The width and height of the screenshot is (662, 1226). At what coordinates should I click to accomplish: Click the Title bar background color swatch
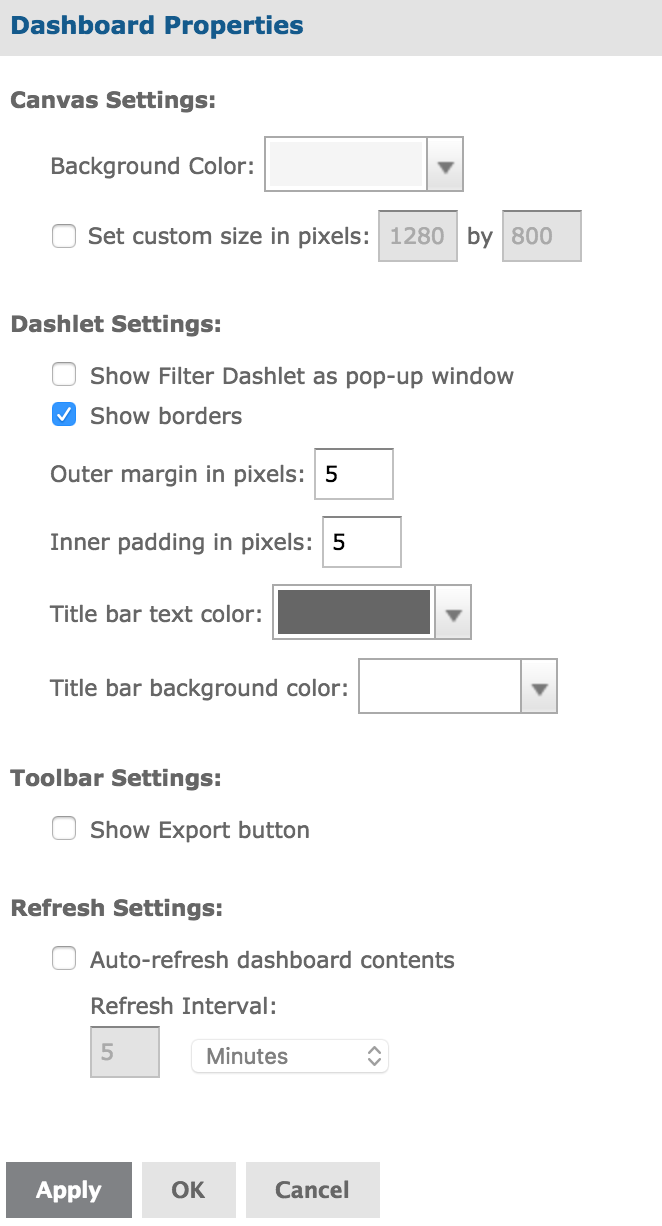pyautogui.click(x=440, y=686)
